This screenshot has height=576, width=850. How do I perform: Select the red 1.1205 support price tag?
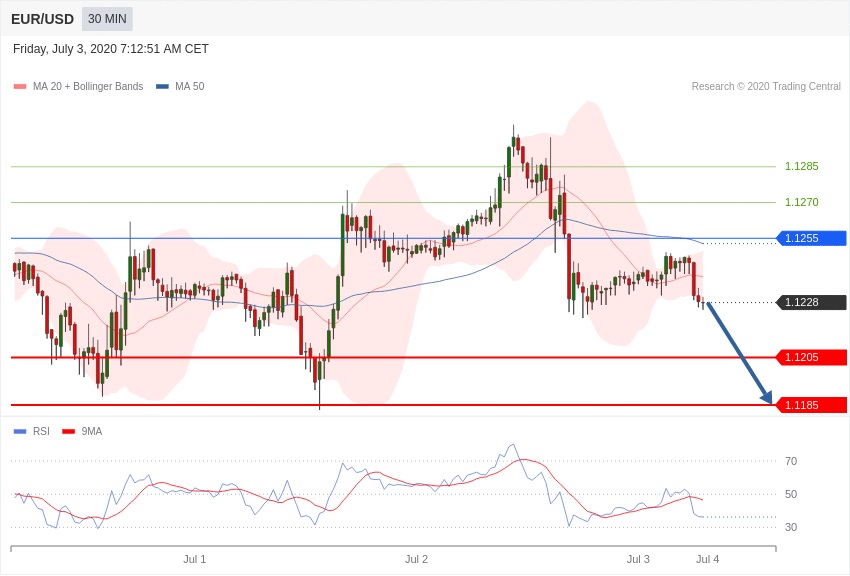811,357
